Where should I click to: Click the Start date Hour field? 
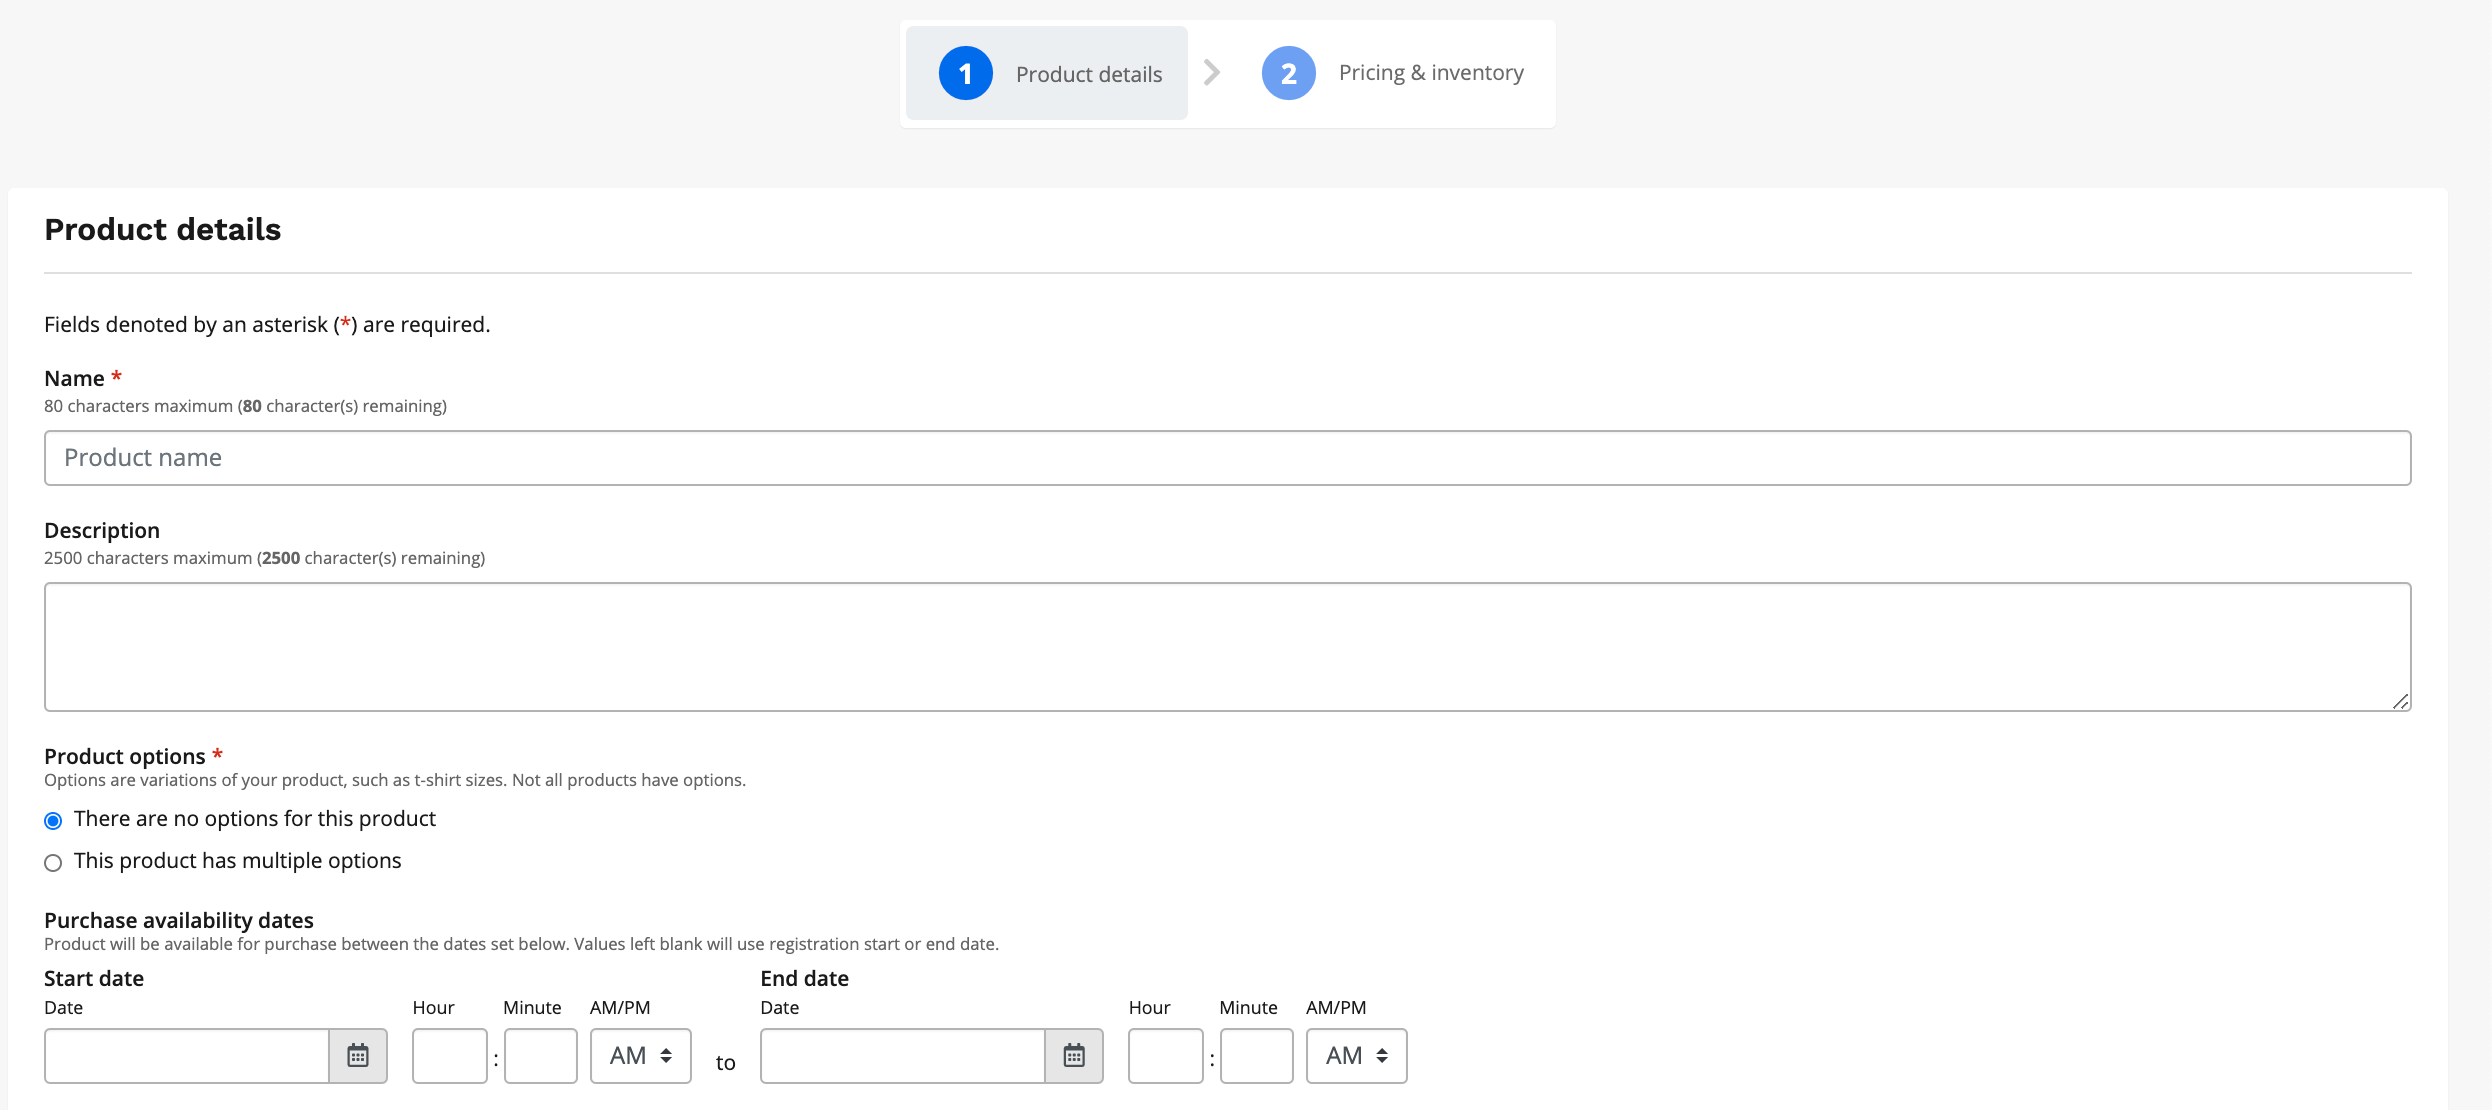tap(450, 1056)
